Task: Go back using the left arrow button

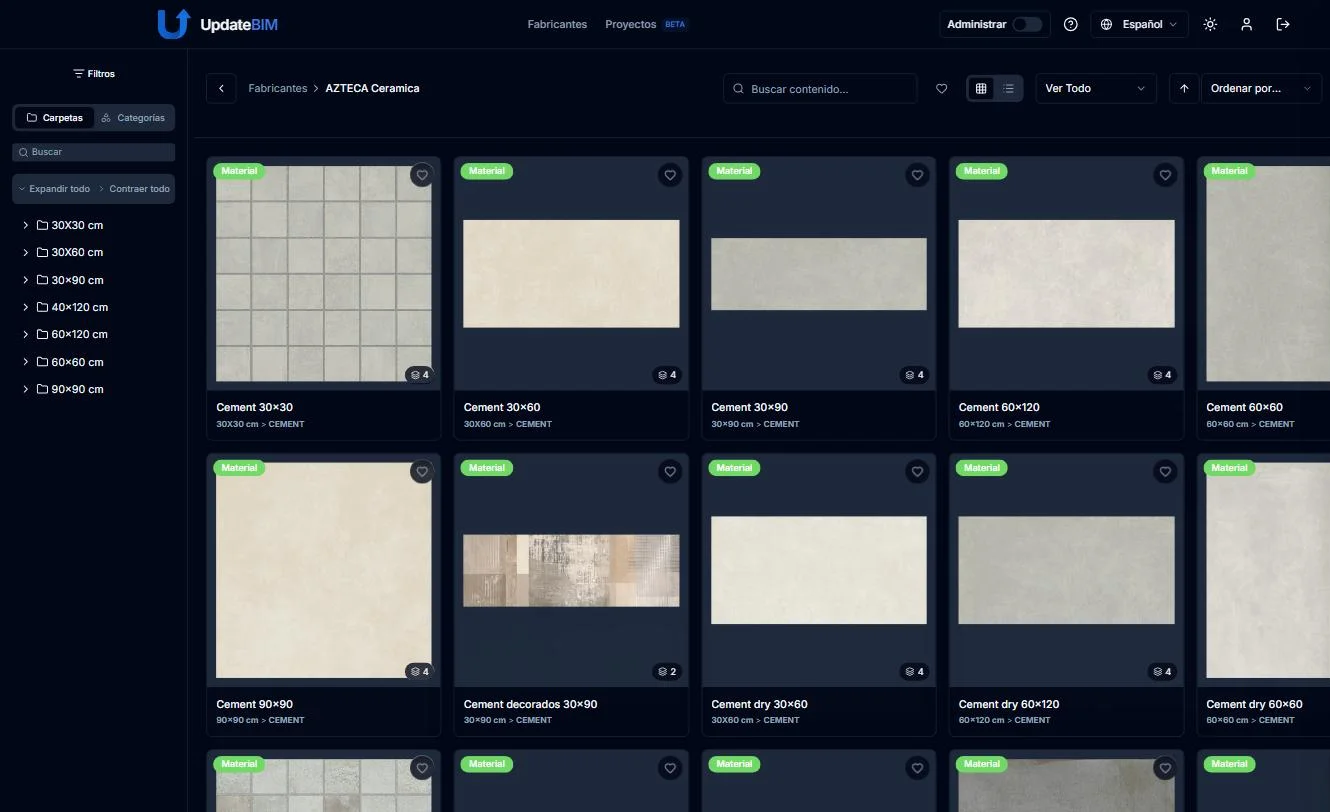Action: 221,88
